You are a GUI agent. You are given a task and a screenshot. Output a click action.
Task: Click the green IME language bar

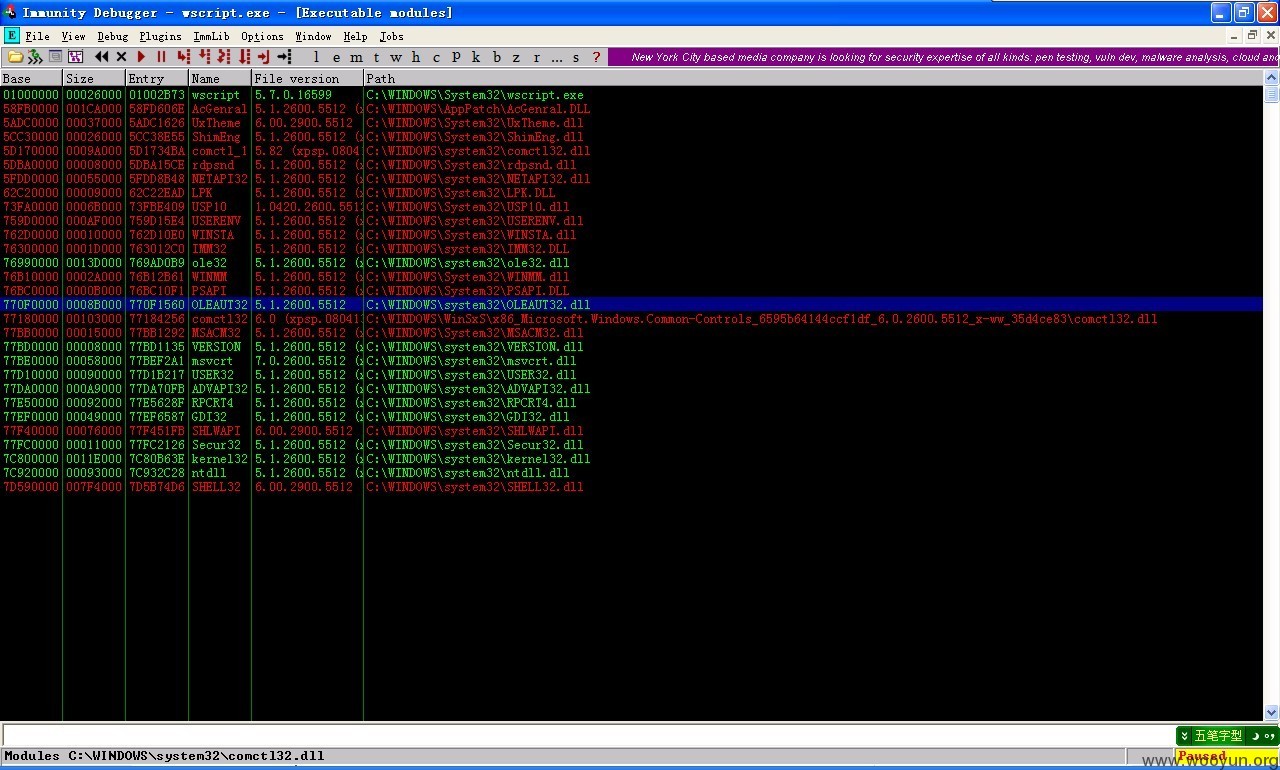coord(1227,735)
